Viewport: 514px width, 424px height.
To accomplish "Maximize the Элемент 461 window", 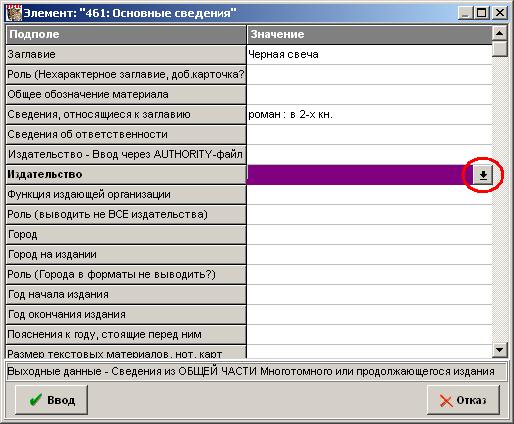I will (x=482, y=13).
